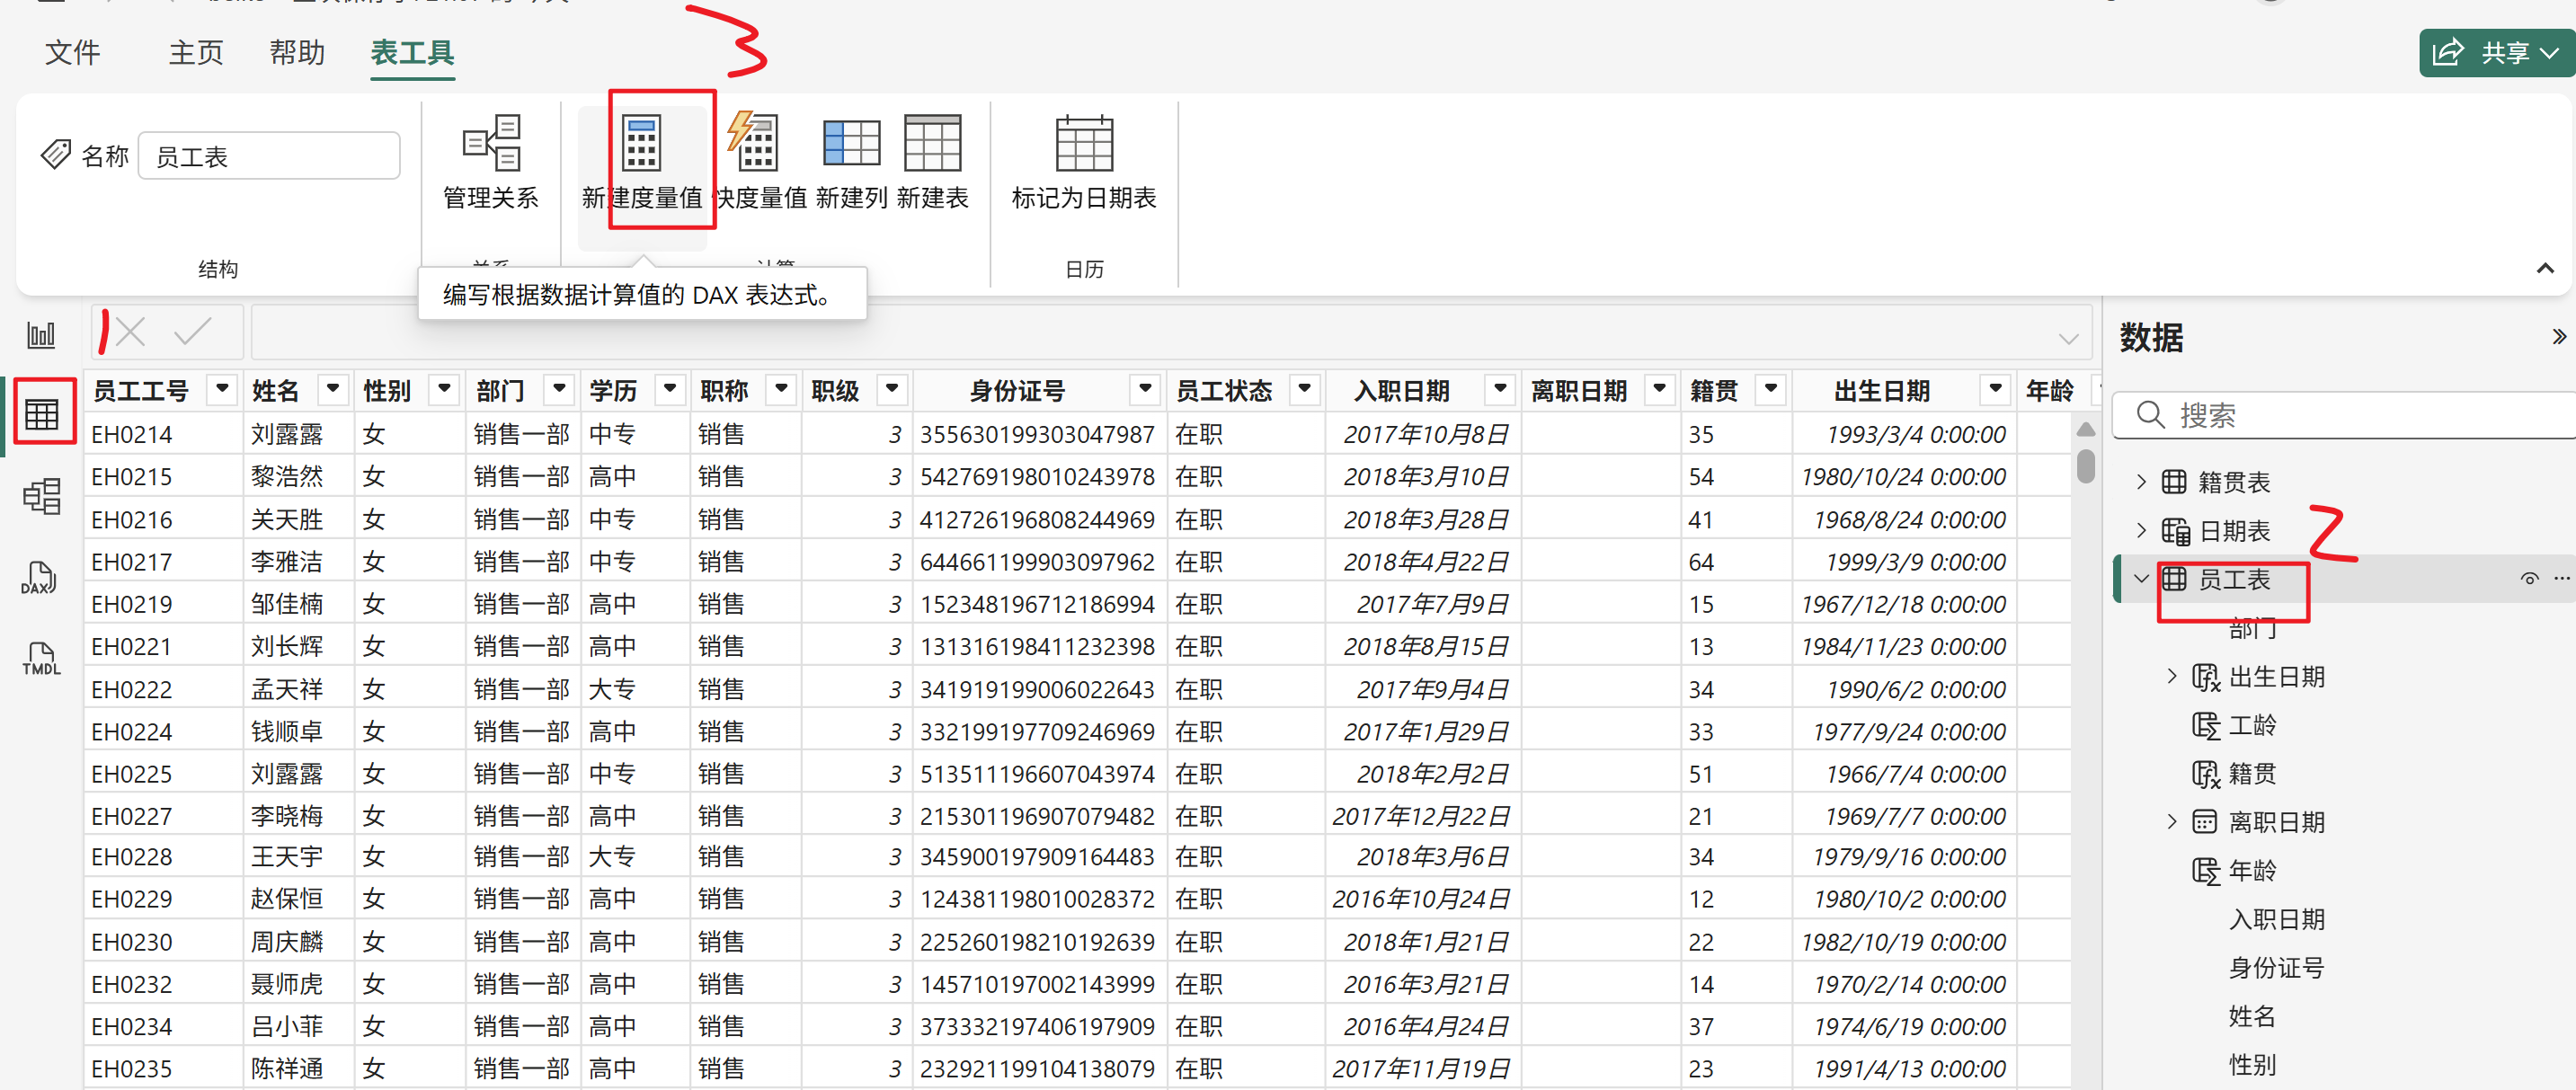Open the 部门 column filter dropdown
This screenshot has height=1090, width=2576.
point(559,389)
